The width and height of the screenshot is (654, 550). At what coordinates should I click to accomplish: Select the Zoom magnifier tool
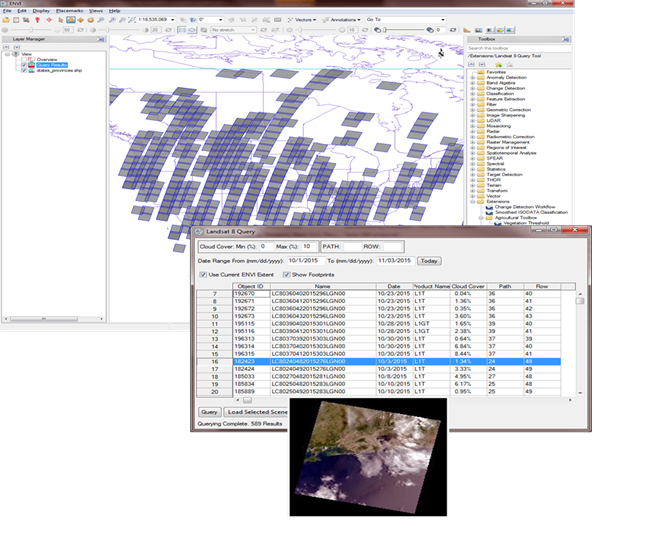pos(101,20)
